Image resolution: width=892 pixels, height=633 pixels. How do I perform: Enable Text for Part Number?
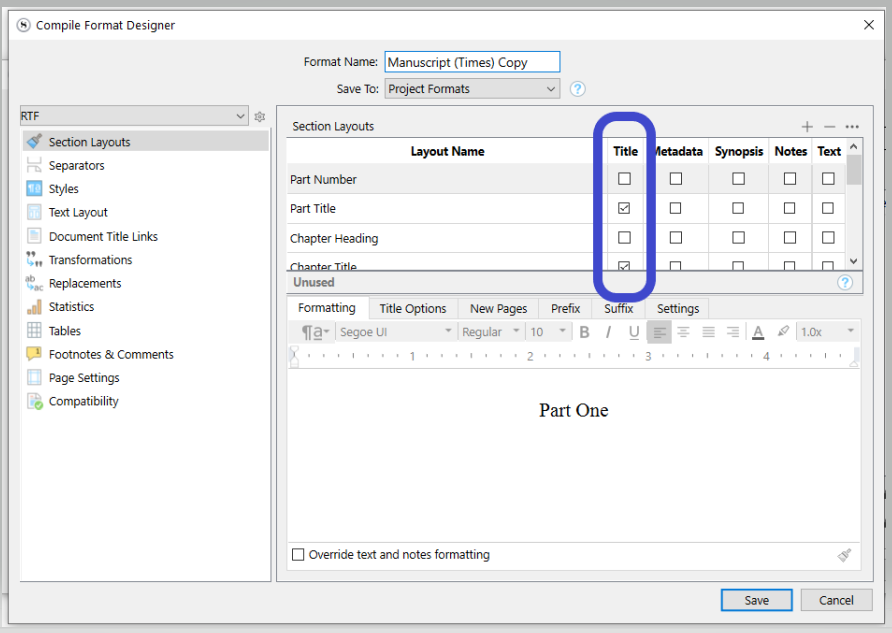[x=828, y=179]
